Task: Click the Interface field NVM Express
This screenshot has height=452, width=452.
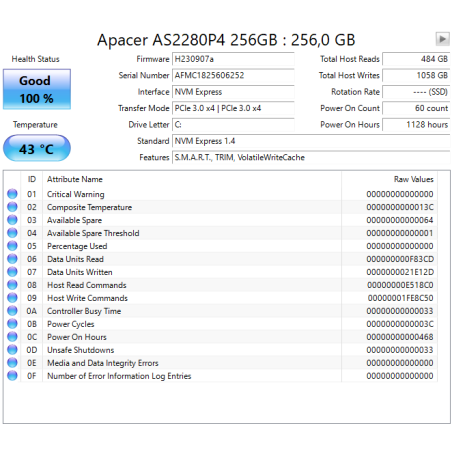Action: (233, 92)
